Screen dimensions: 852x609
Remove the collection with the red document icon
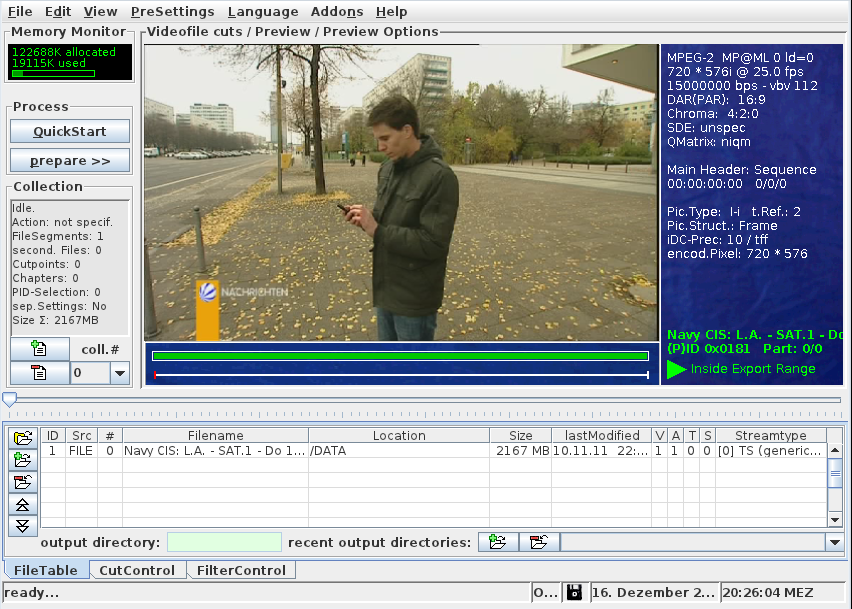(x=40, y=373)
